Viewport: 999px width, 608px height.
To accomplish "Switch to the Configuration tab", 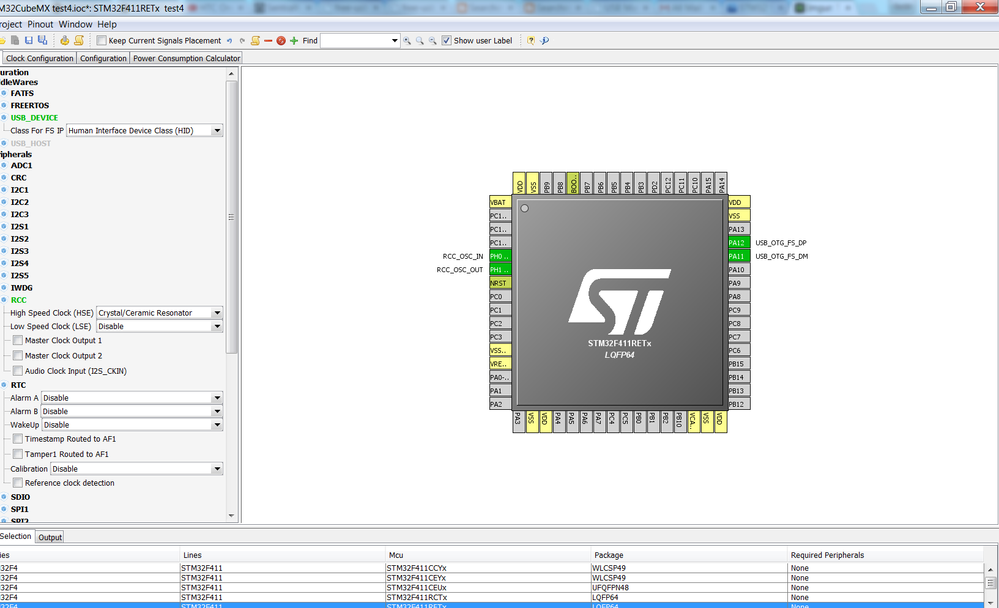I will (103, 58).
